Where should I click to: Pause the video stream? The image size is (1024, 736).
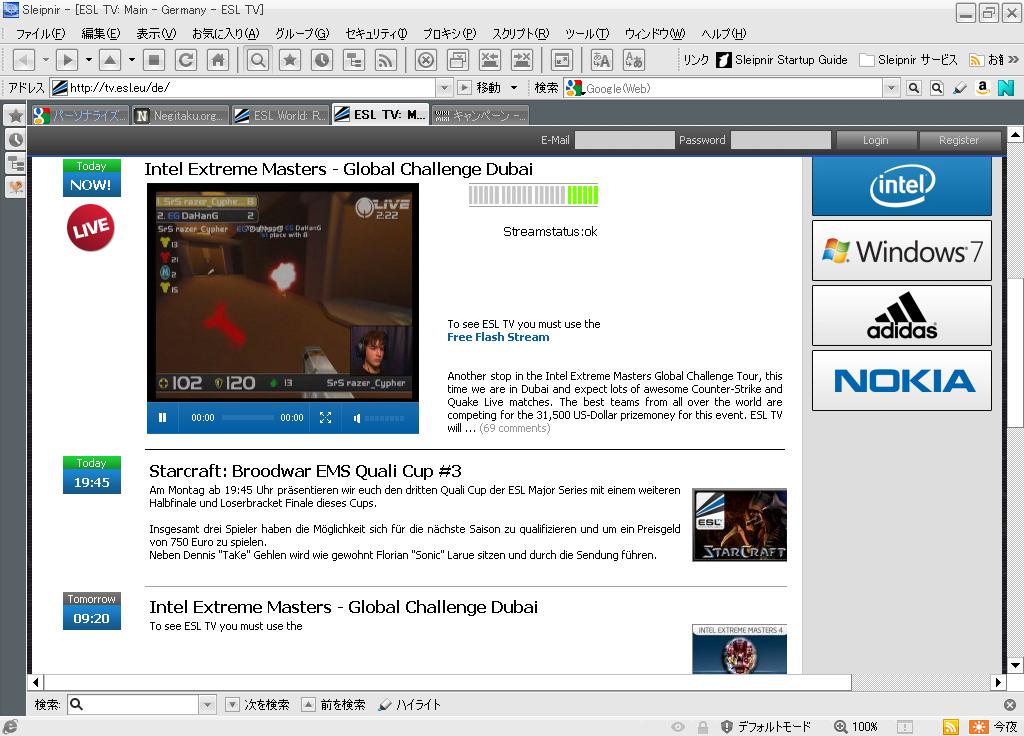click(x=163, y=417)
